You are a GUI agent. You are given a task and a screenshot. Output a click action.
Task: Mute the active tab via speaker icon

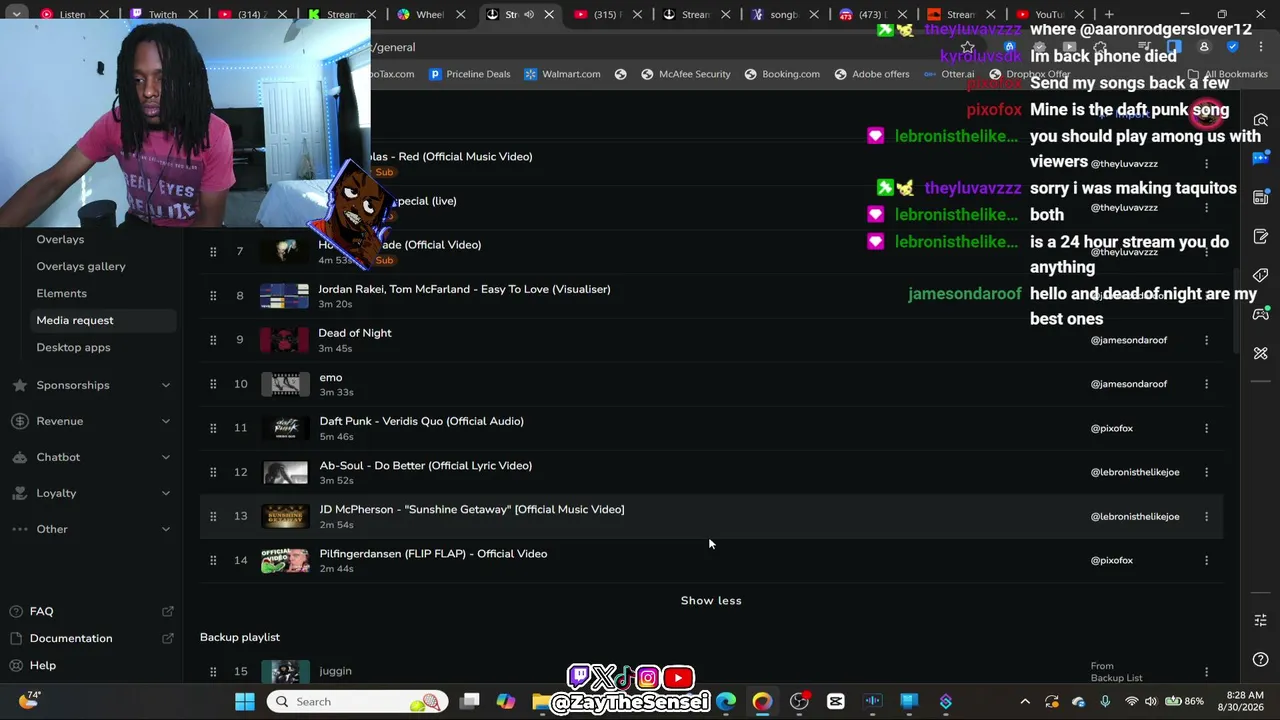[x=529, y=14]
